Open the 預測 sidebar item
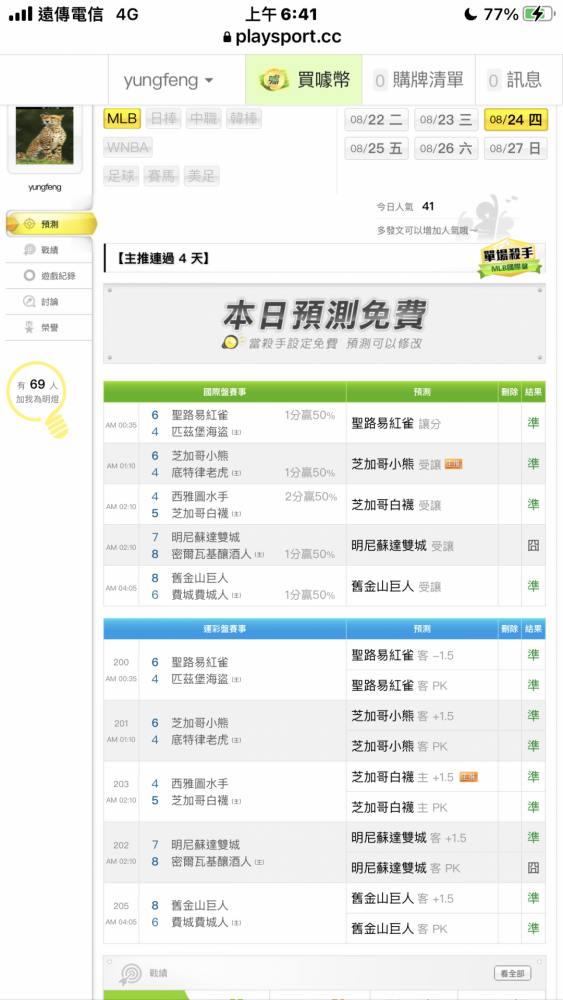 coord(51,224)
